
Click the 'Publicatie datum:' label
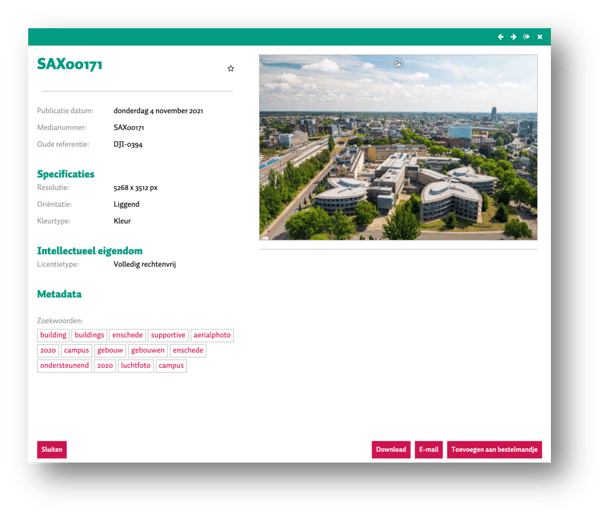tap(65, 111)
